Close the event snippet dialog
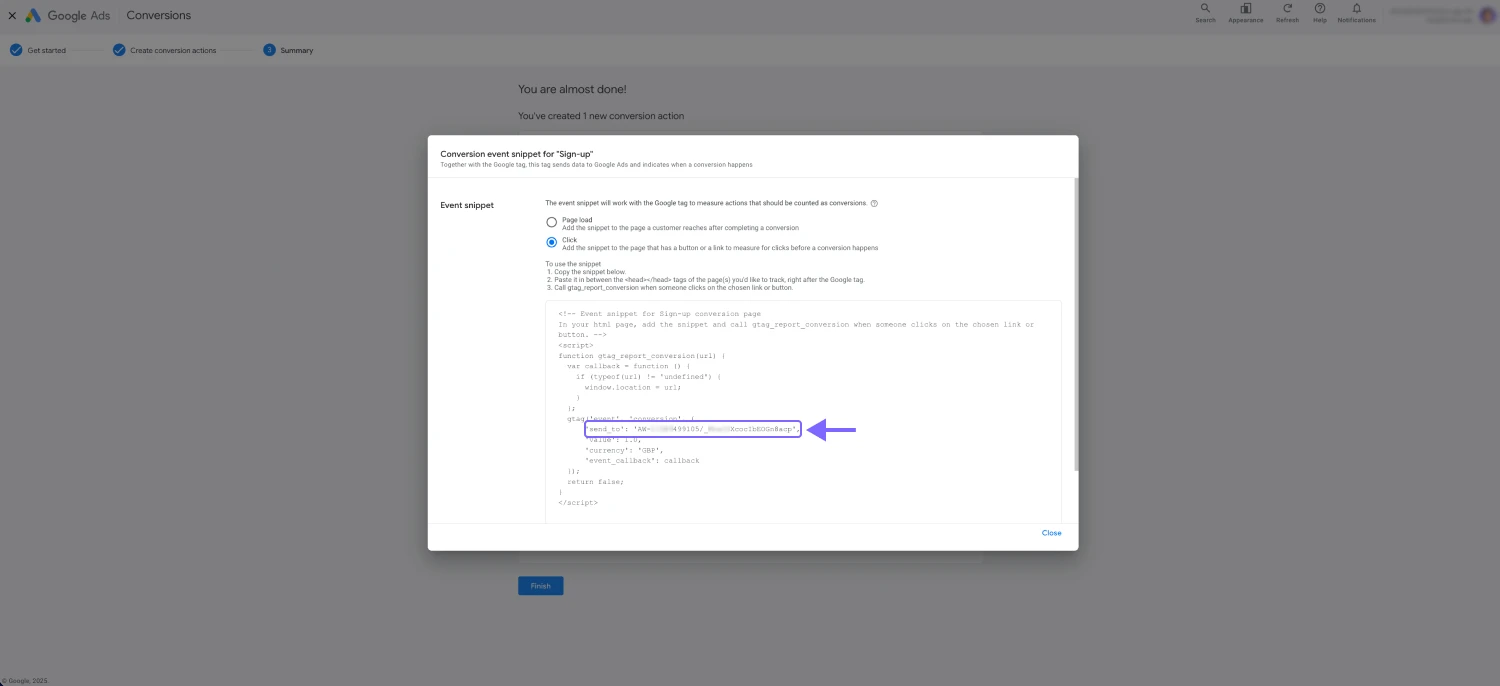The width and height of the screenshot is (1500, 686). 1051,532
